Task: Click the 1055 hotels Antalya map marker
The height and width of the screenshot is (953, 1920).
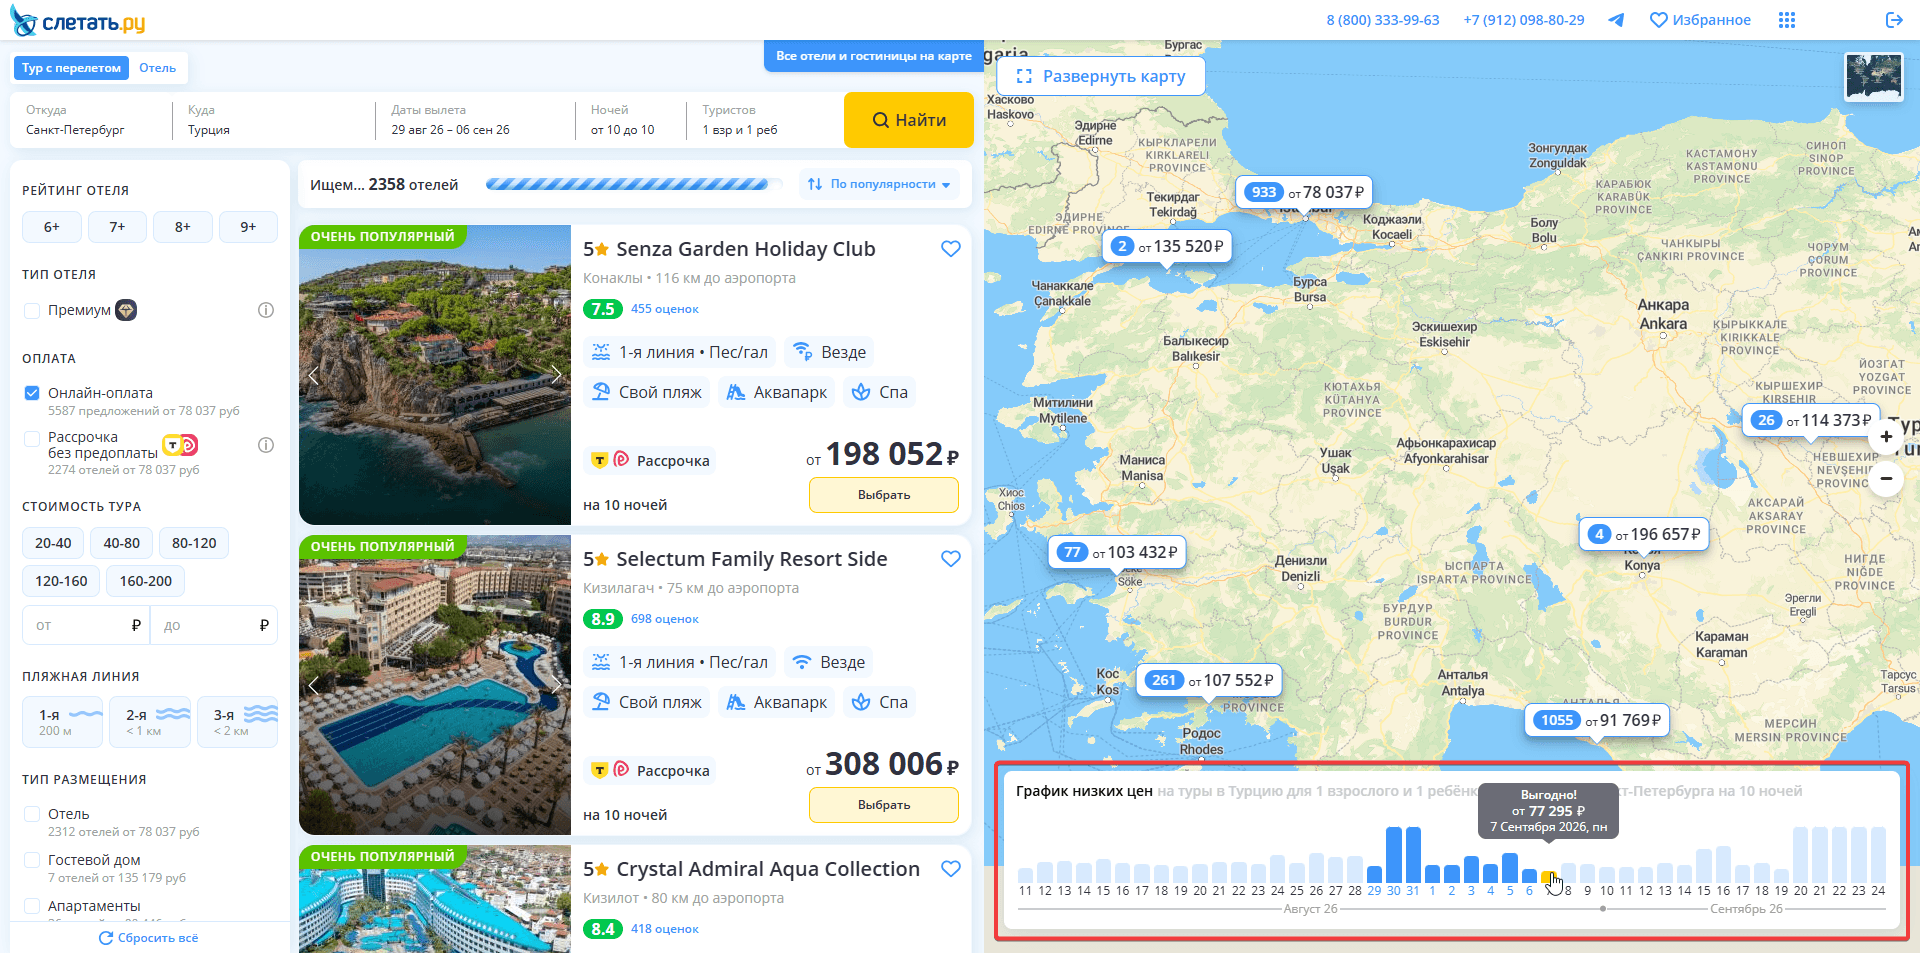Action: 1597,720
